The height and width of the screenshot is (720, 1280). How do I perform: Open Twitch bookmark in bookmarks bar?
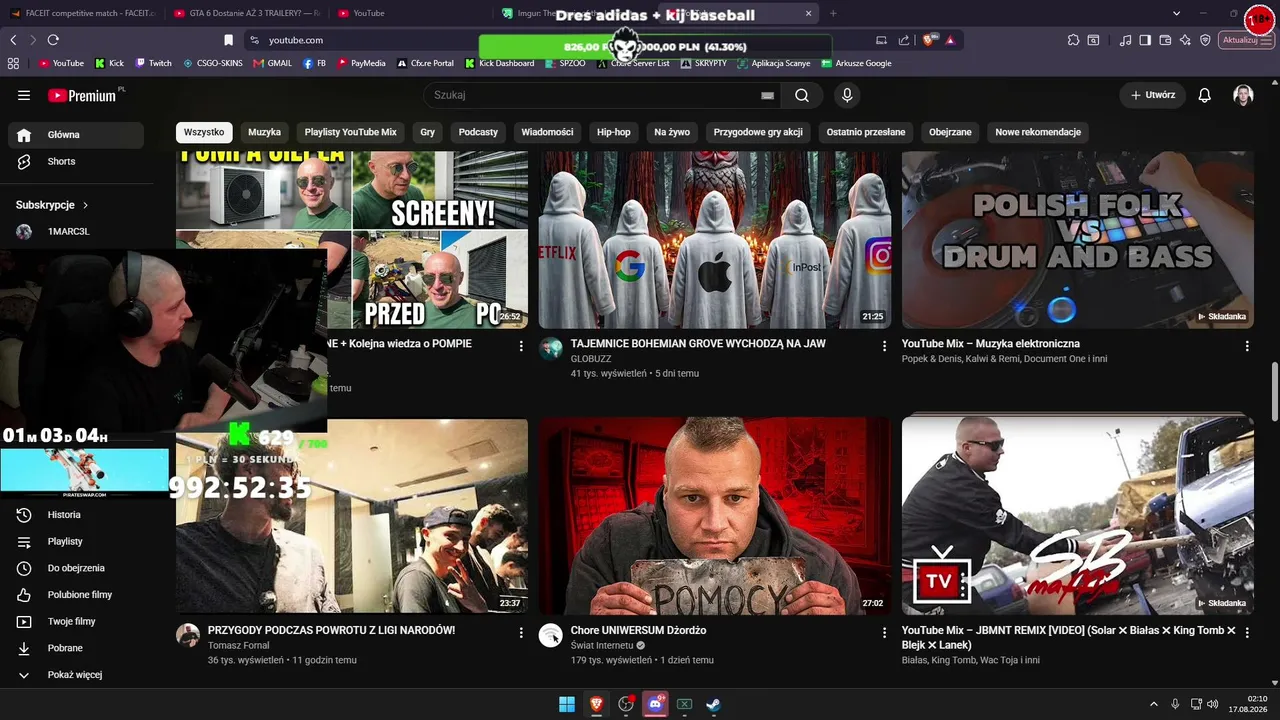point(153,63)
